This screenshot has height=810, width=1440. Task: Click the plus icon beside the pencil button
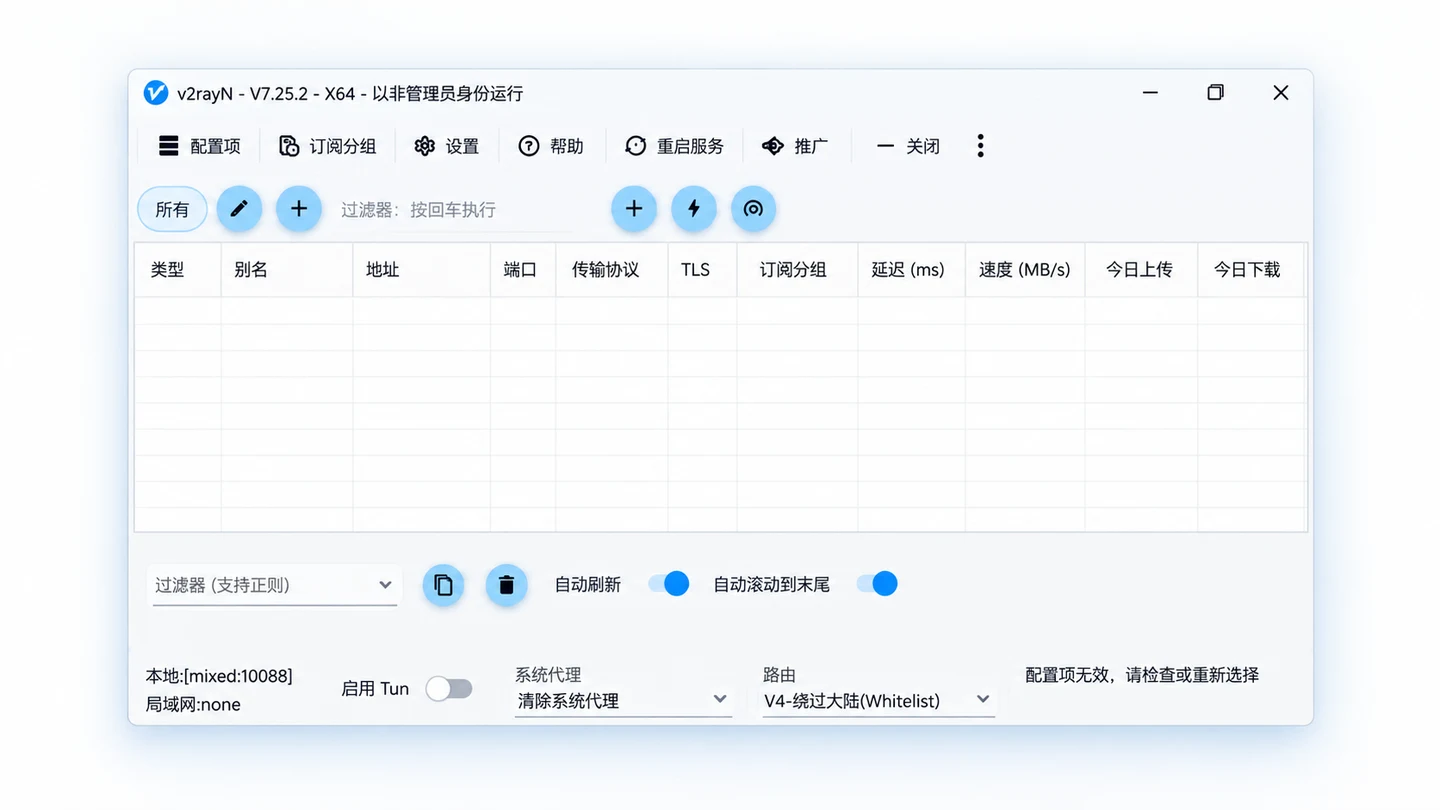click(299, 209)
